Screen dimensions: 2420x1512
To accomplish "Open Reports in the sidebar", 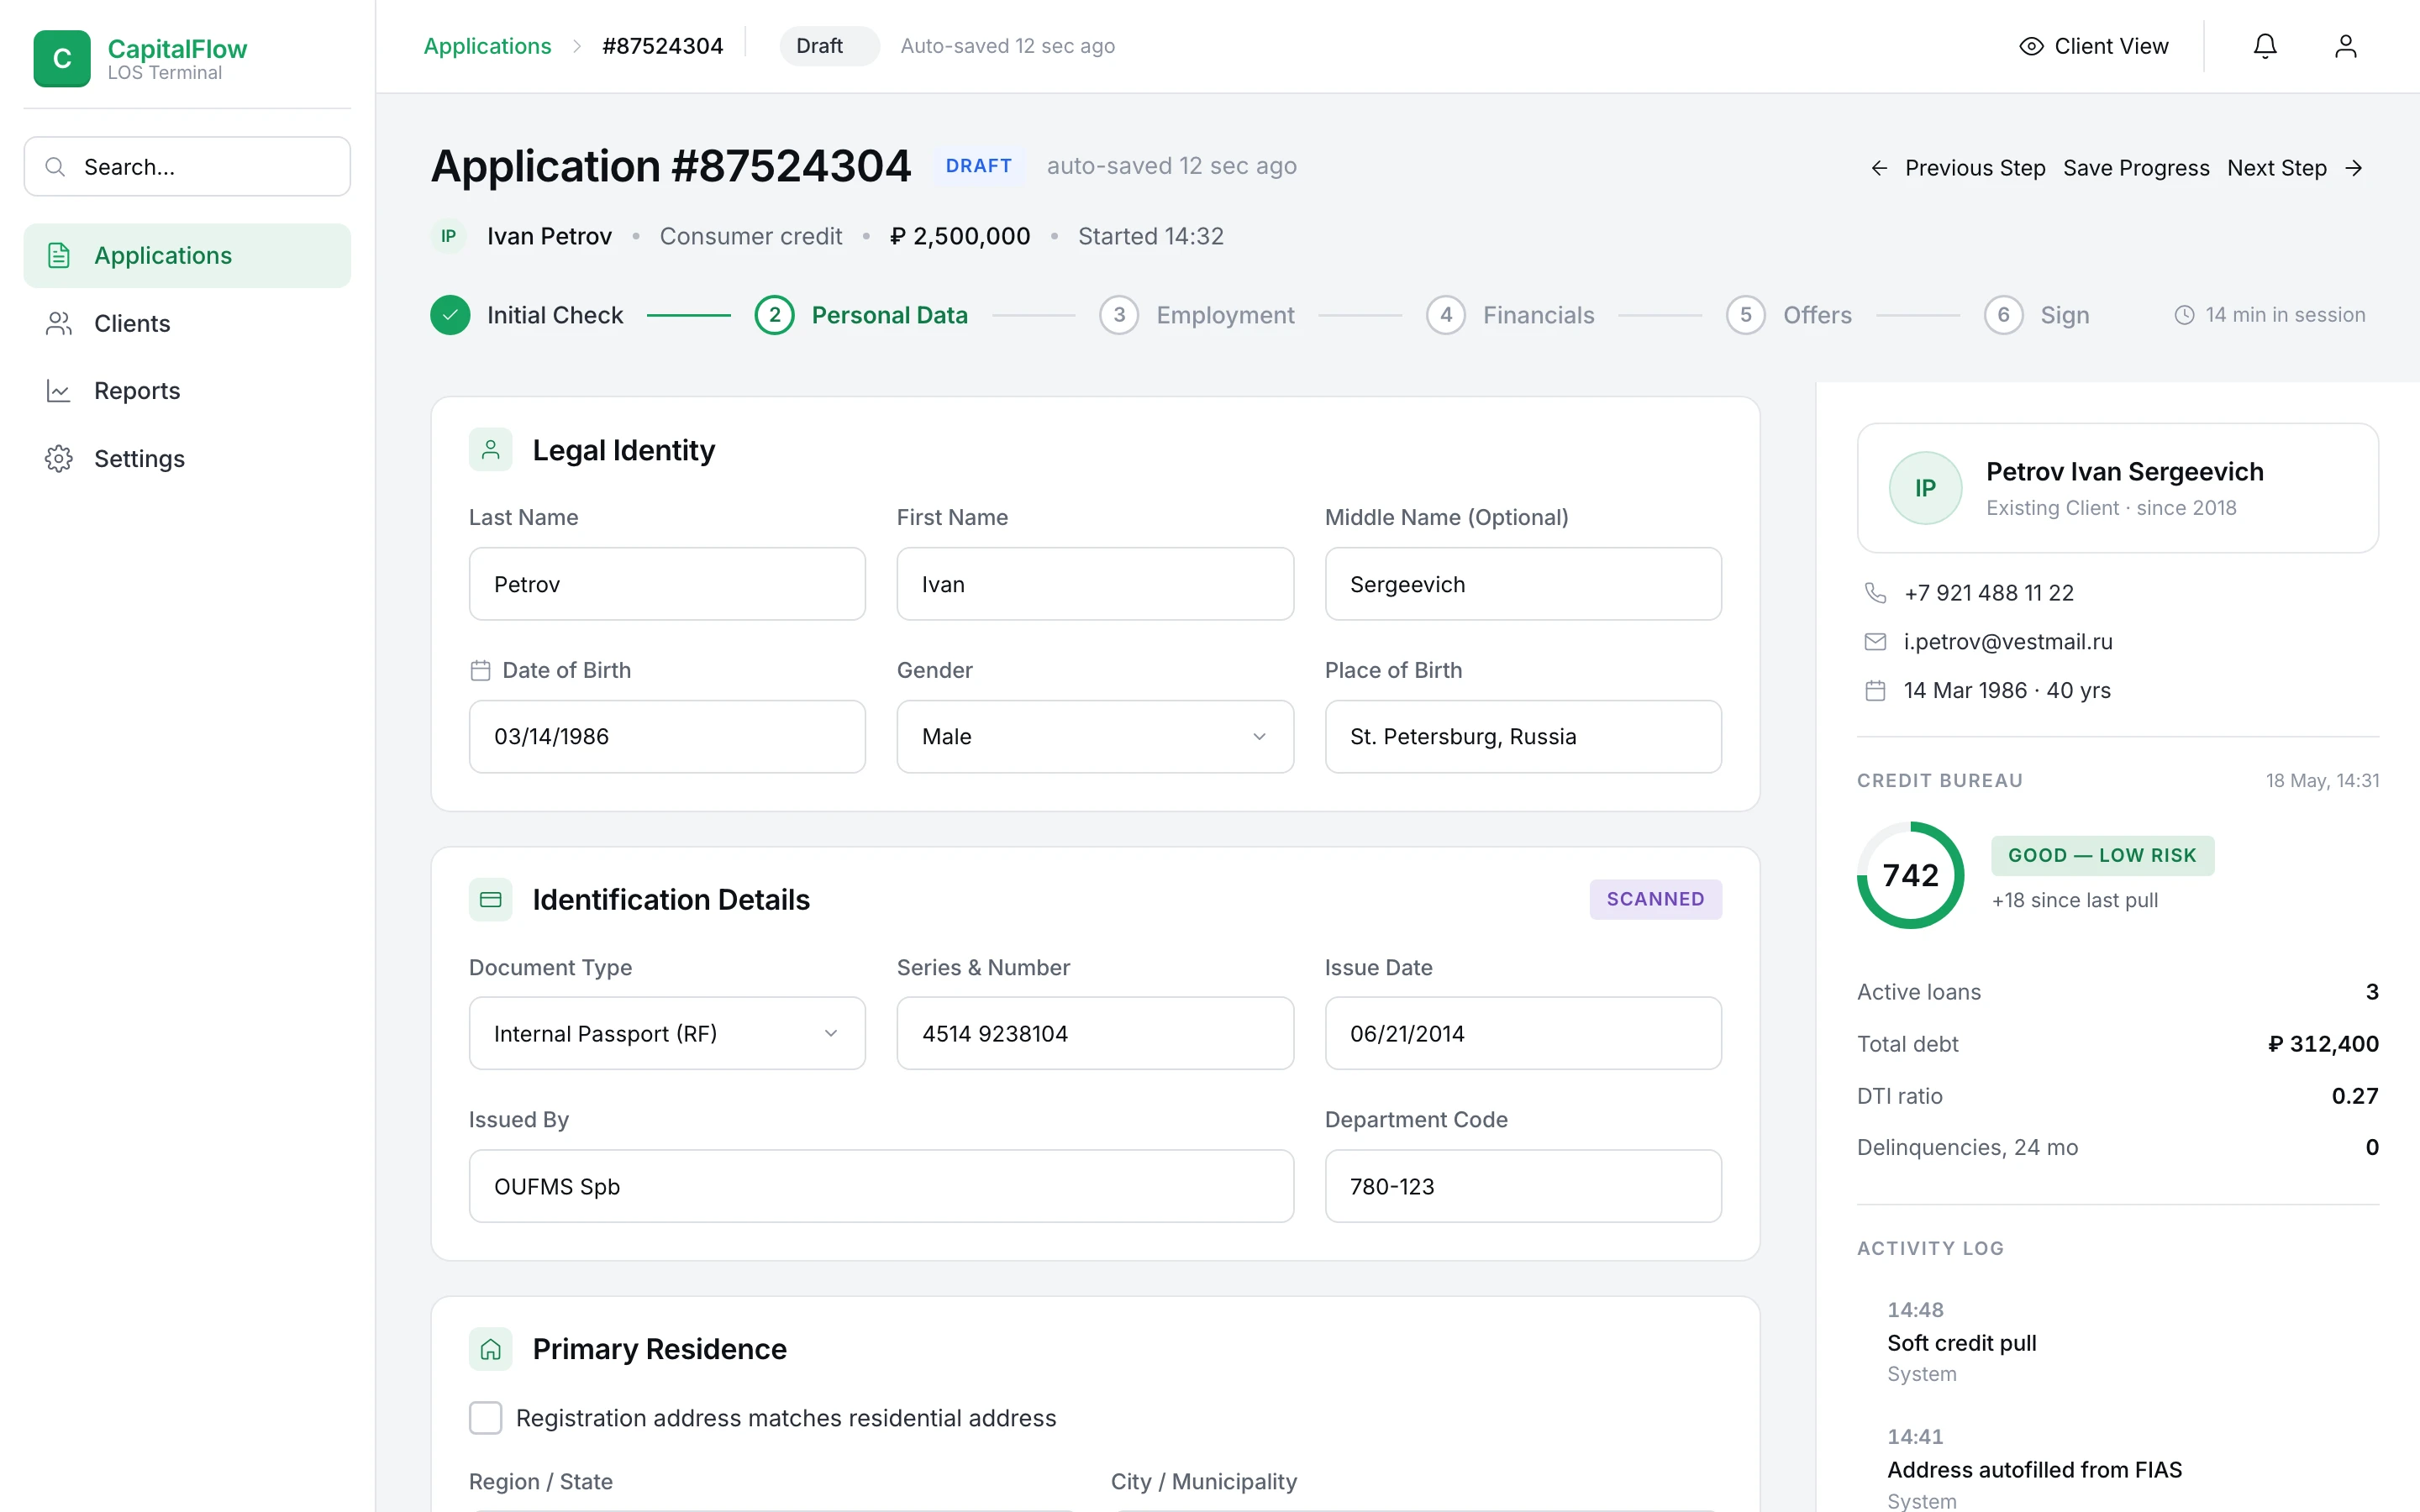I will tap(187, 391).
